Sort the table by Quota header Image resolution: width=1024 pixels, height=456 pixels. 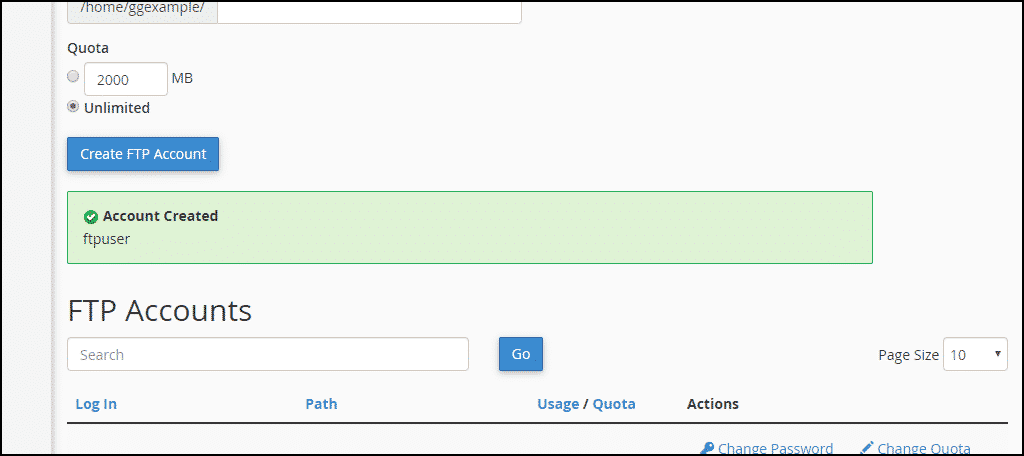point(614,404)
